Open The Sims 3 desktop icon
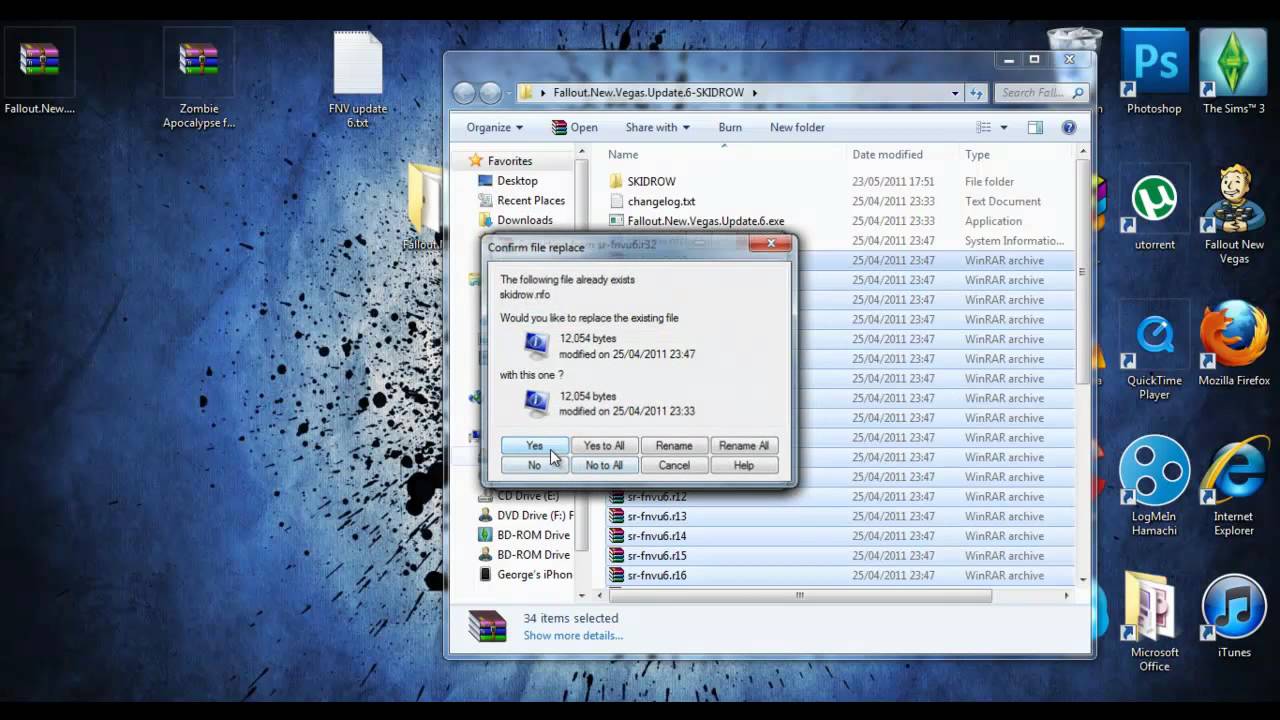The width and height of the screenshot is (1280, 720). pos(1234,72)
